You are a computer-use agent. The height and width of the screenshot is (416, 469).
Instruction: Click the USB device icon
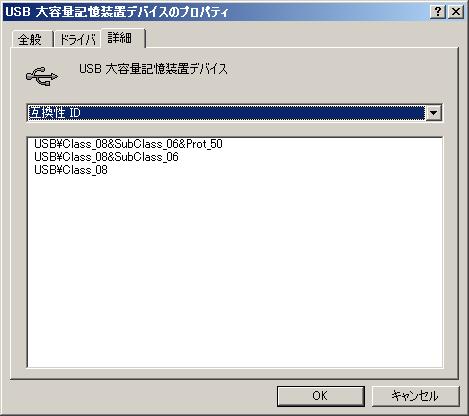point(42,76)
